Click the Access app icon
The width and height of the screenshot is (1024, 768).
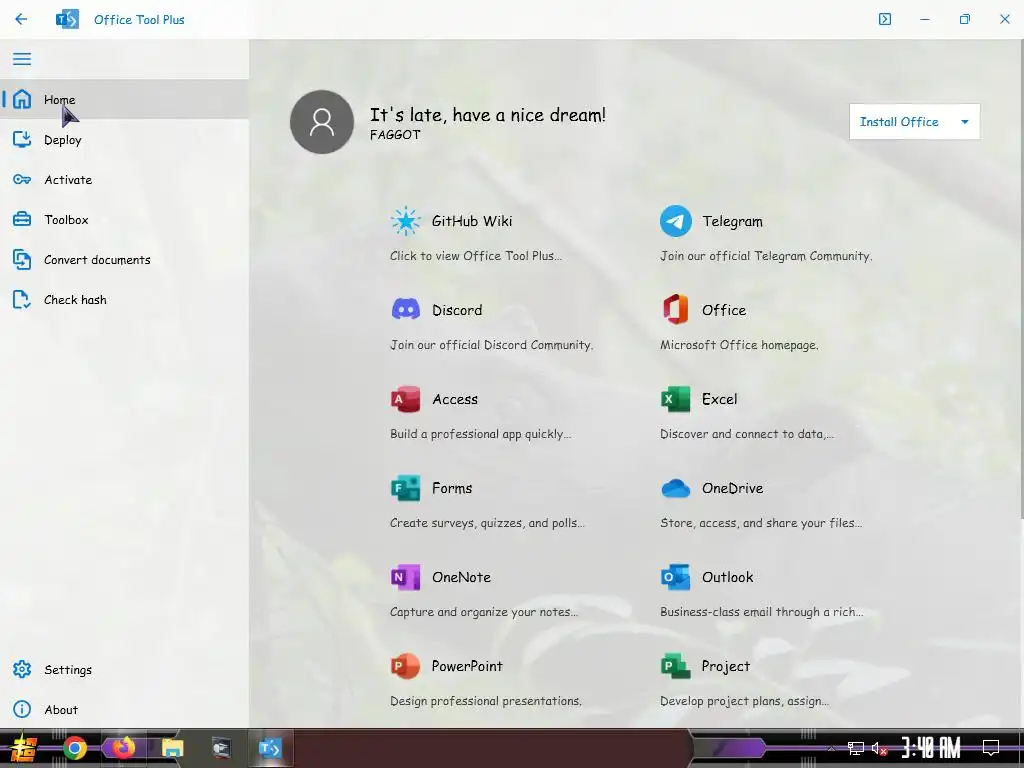tap(406, 399)
